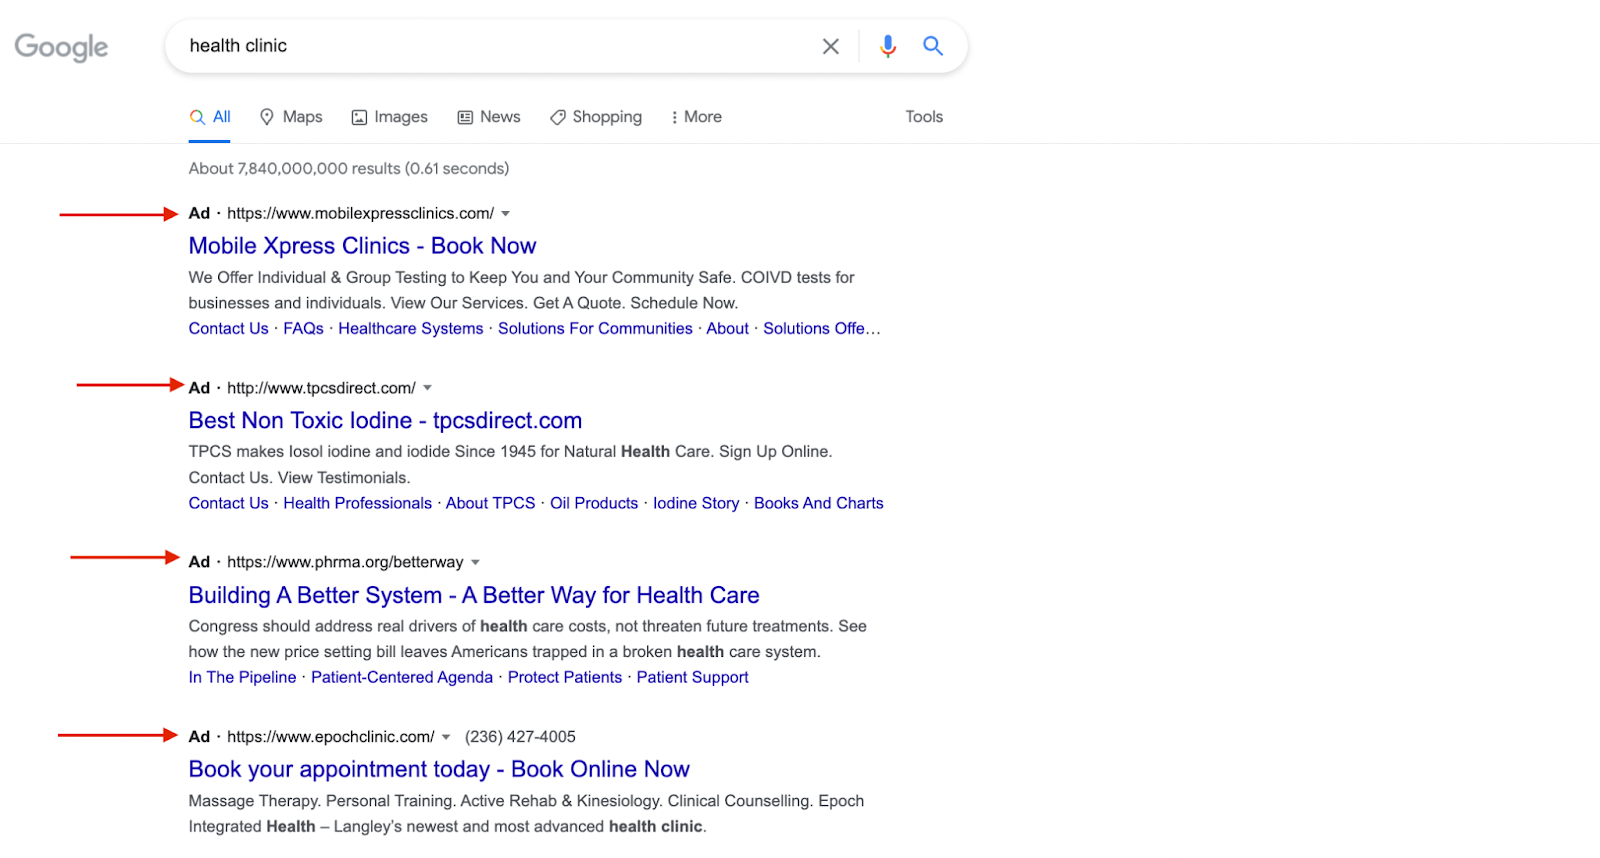This screenshot has height=858, width=1600.
Task: Open the Patient Support sitelink
Action: click(x=692, y=678)
